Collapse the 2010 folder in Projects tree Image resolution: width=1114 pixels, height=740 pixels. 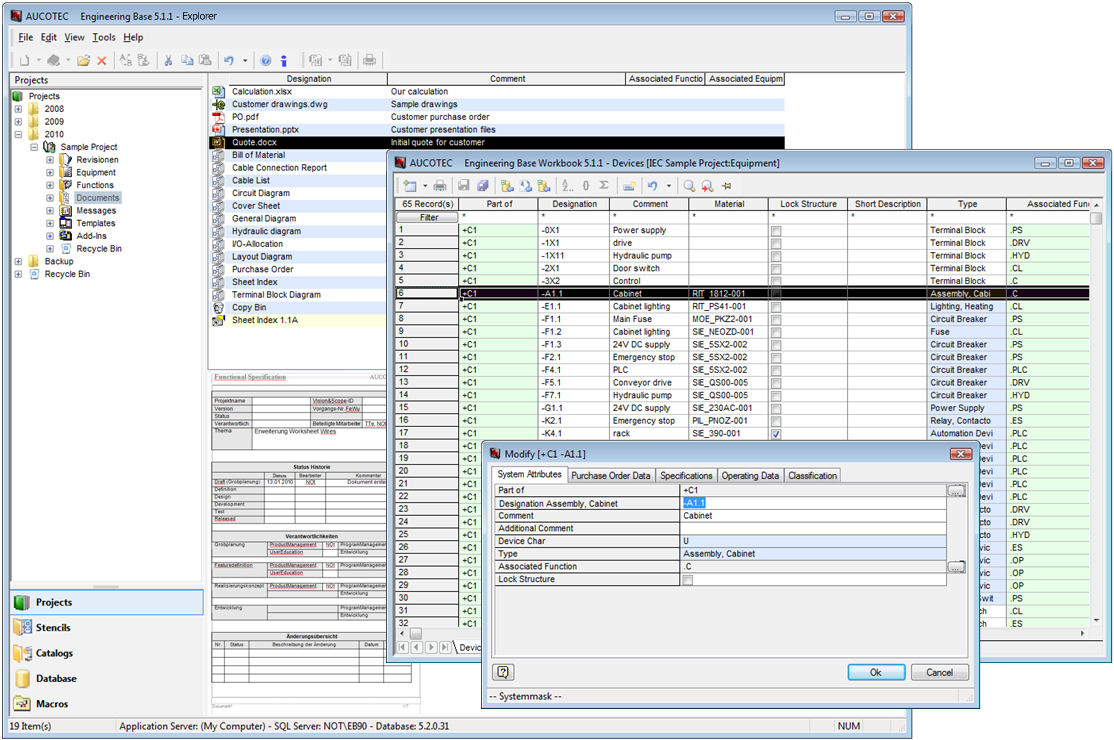pos(18,134)
